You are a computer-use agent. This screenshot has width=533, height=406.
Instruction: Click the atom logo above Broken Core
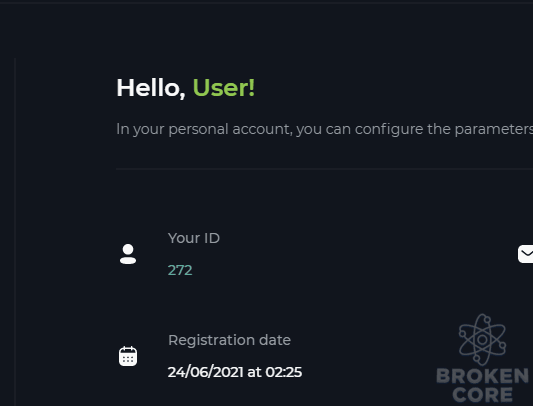(x=482, y=339)
